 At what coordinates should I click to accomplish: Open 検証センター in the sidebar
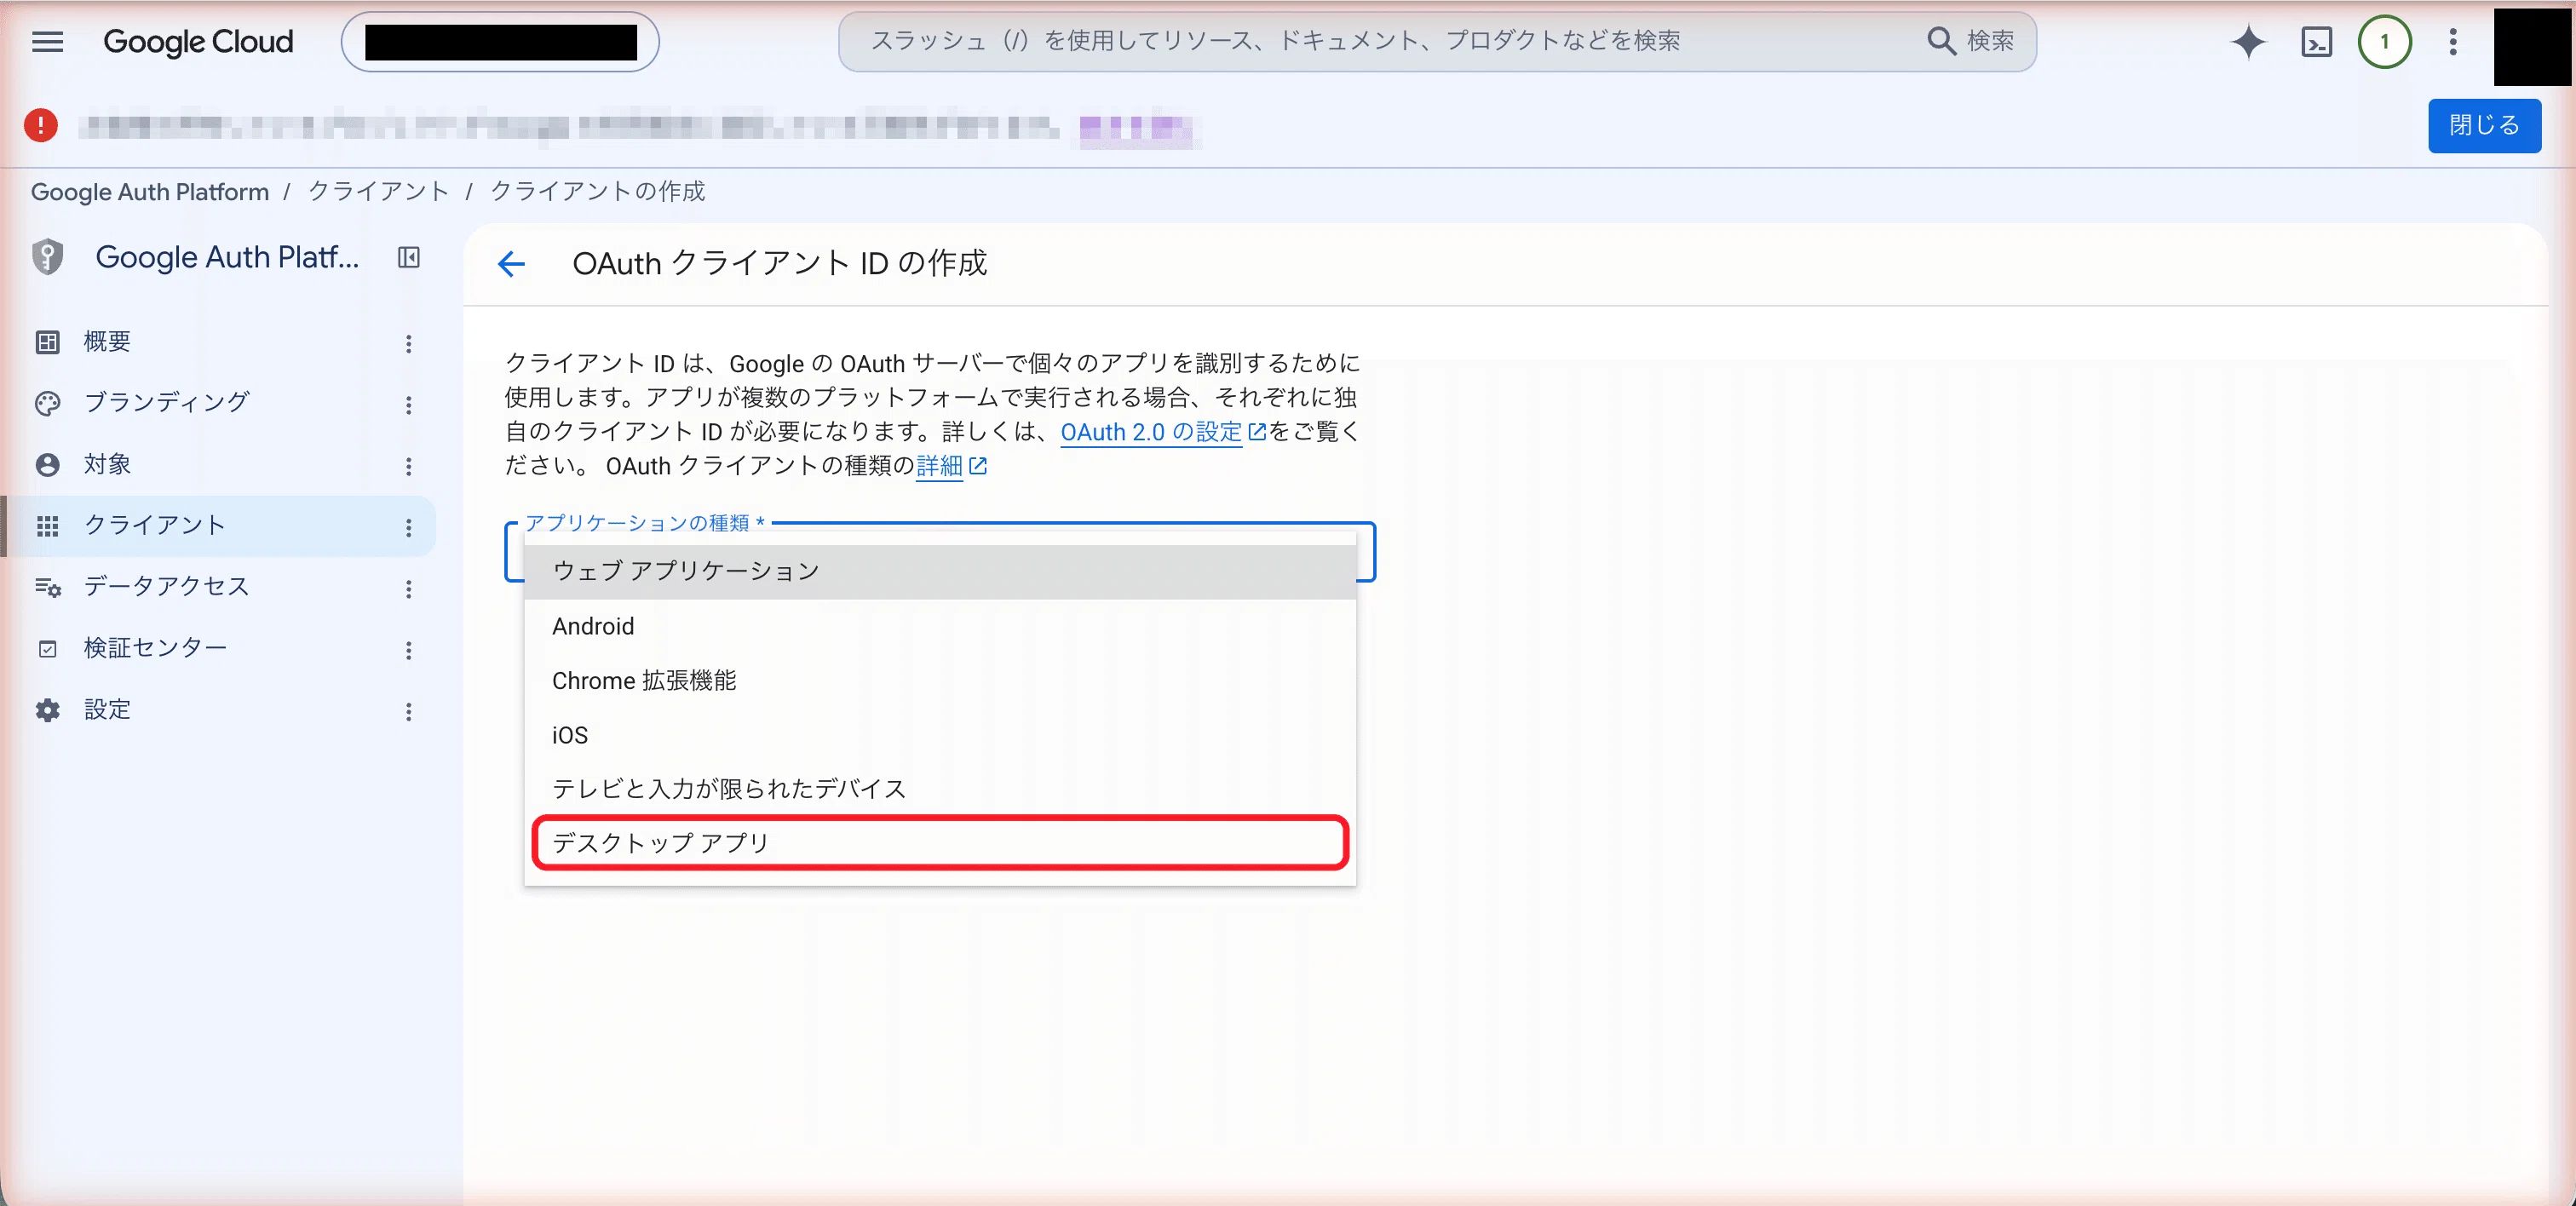pos(219,648)
